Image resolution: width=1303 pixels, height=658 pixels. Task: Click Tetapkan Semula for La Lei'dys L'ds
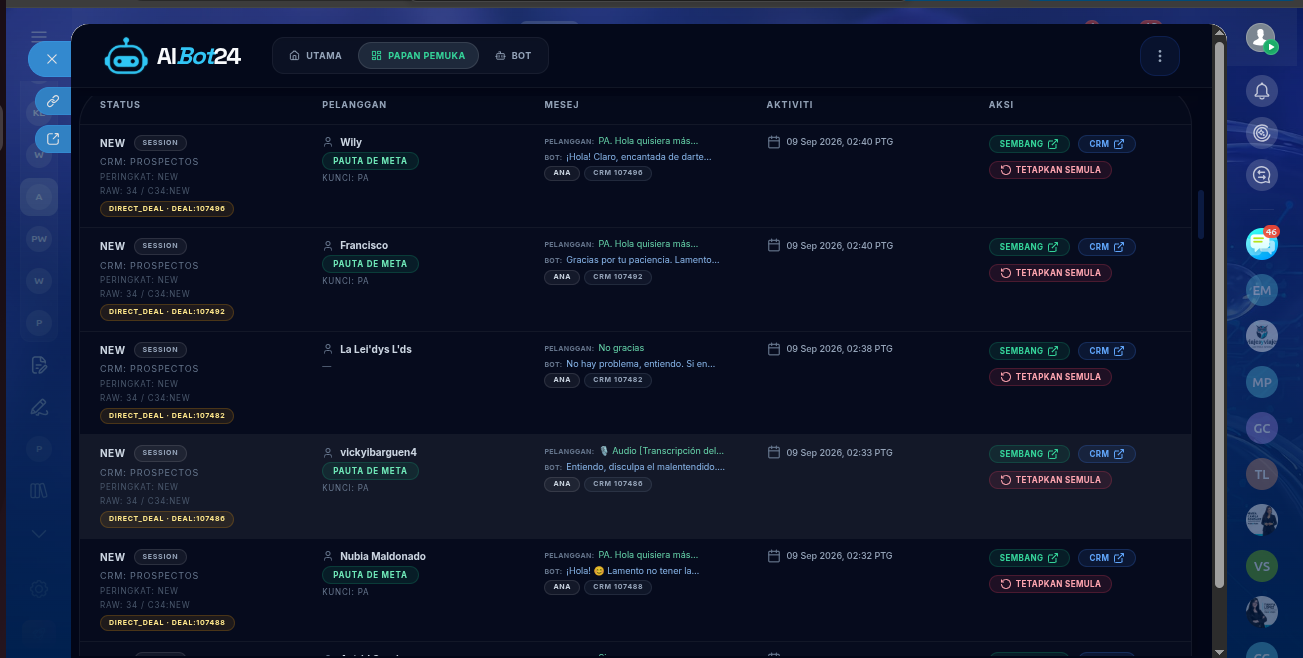point(1050,377)
